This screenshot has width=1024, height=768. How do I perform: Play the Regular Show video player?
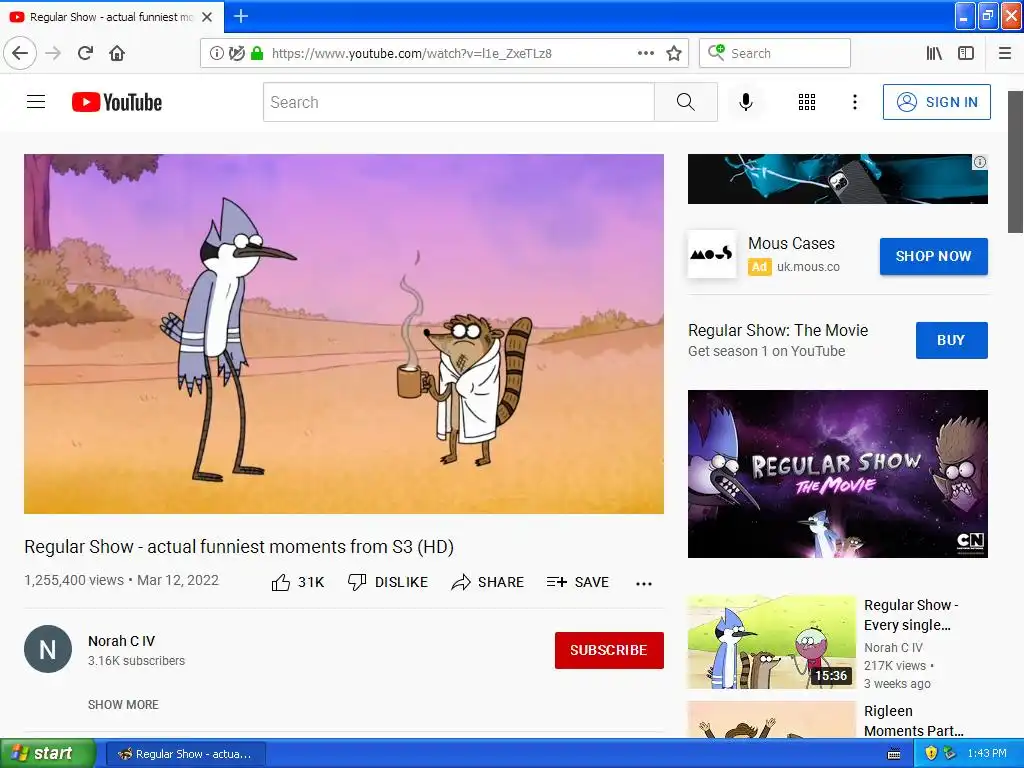pos(344,334)
